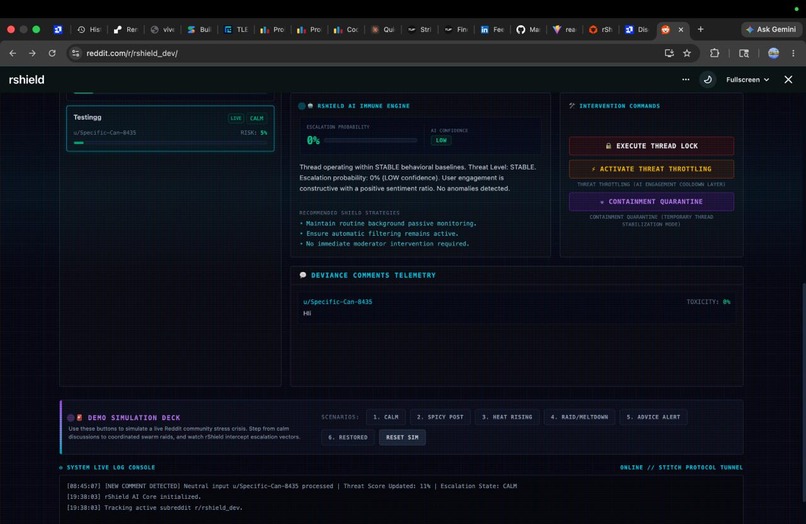806x524 pixels.
Task: Activate Threat Throttling
Action: click(x=651, y=169)
